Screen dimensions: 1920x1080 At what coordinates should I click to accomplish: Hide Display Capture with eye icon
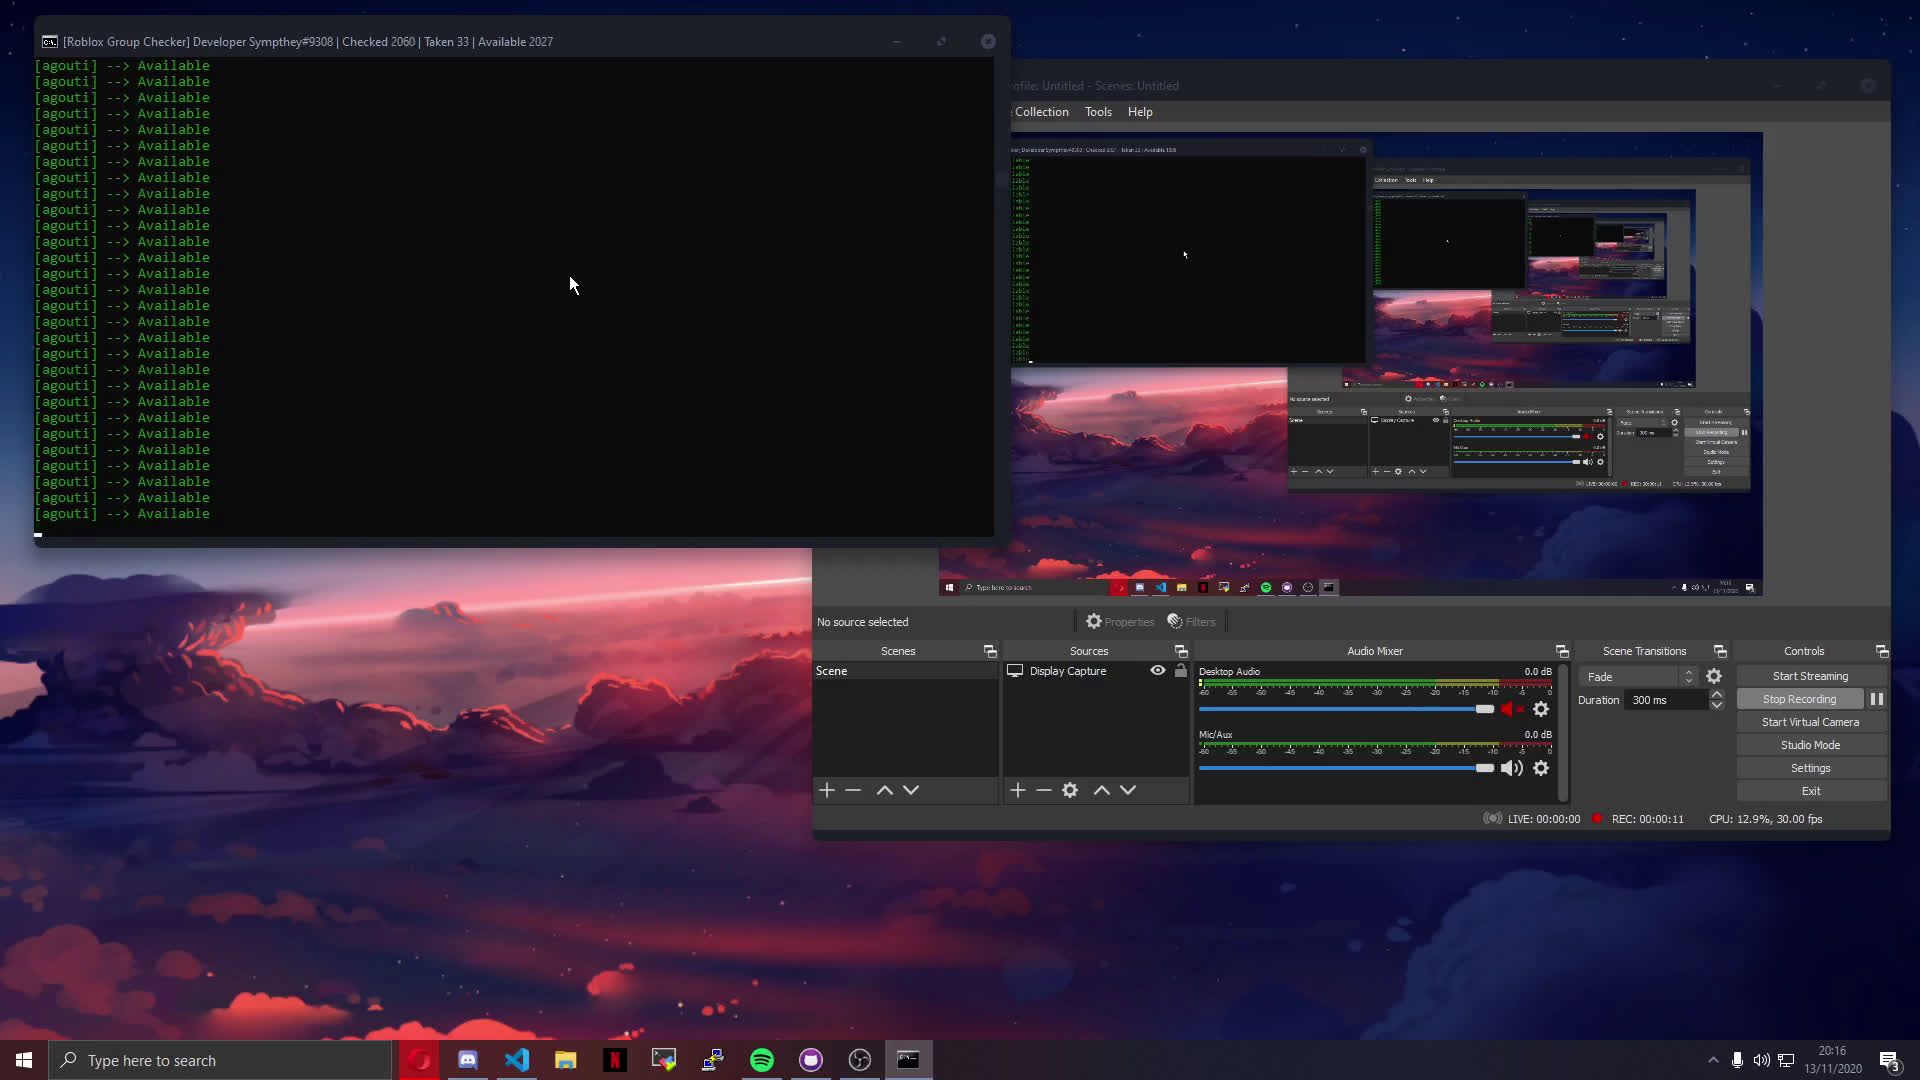[x=1158, y=671]
